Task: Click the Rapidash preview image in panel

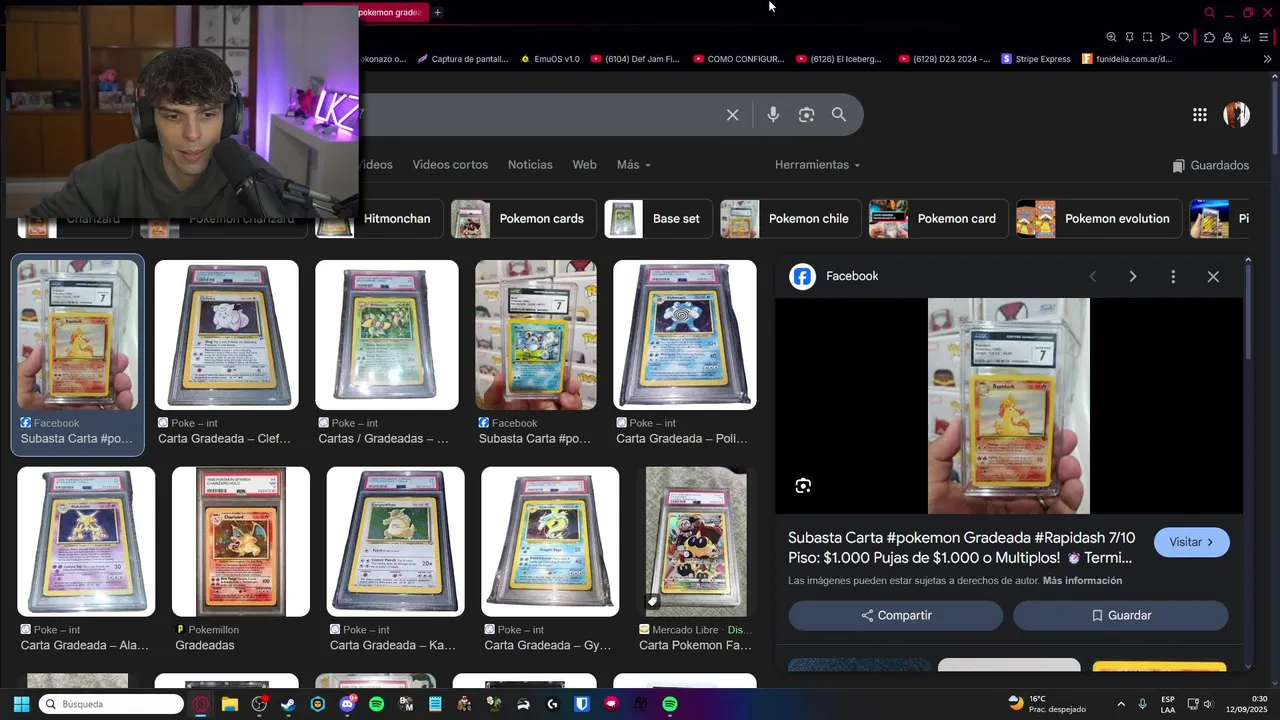Action: click(x=1009, y=406)
